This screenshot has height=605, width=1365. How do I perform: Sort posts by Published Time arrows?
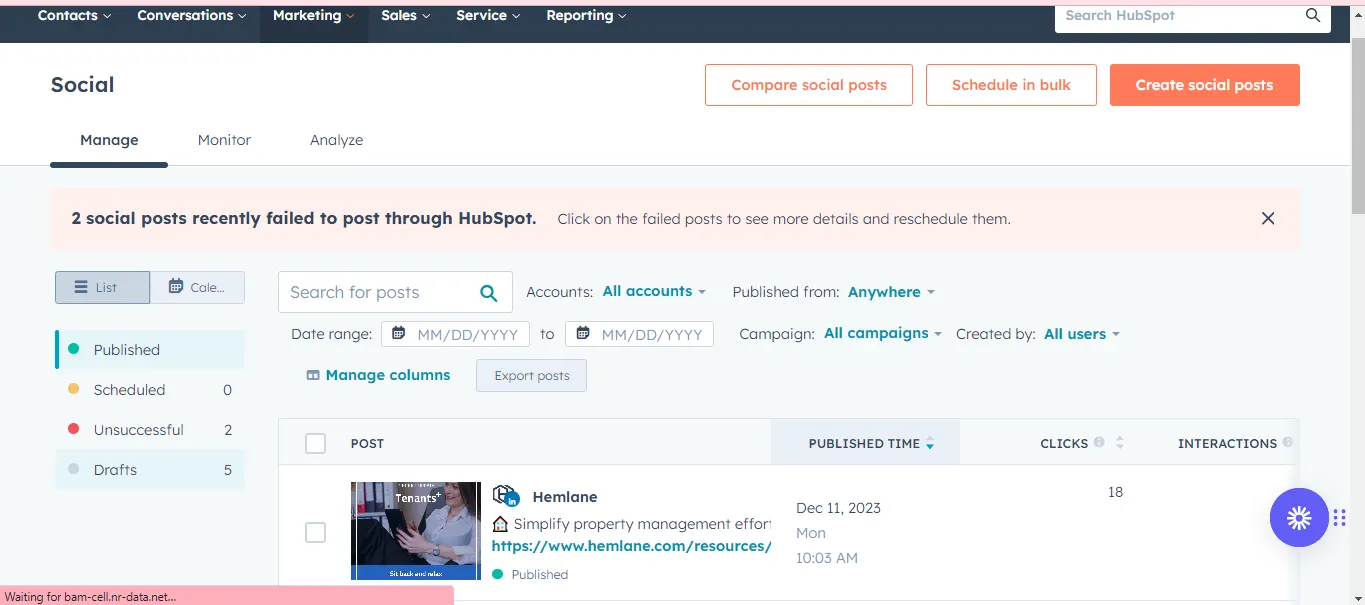930,443
